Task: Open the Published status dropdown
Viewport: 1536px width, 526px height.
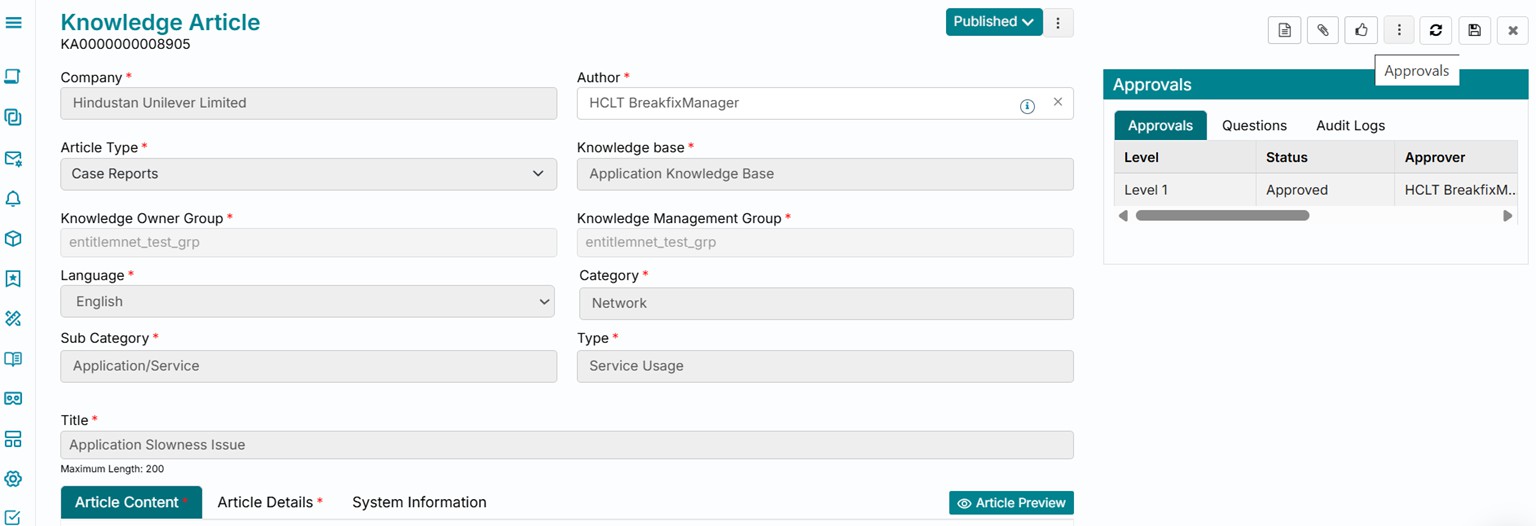Action: point(994,22)
